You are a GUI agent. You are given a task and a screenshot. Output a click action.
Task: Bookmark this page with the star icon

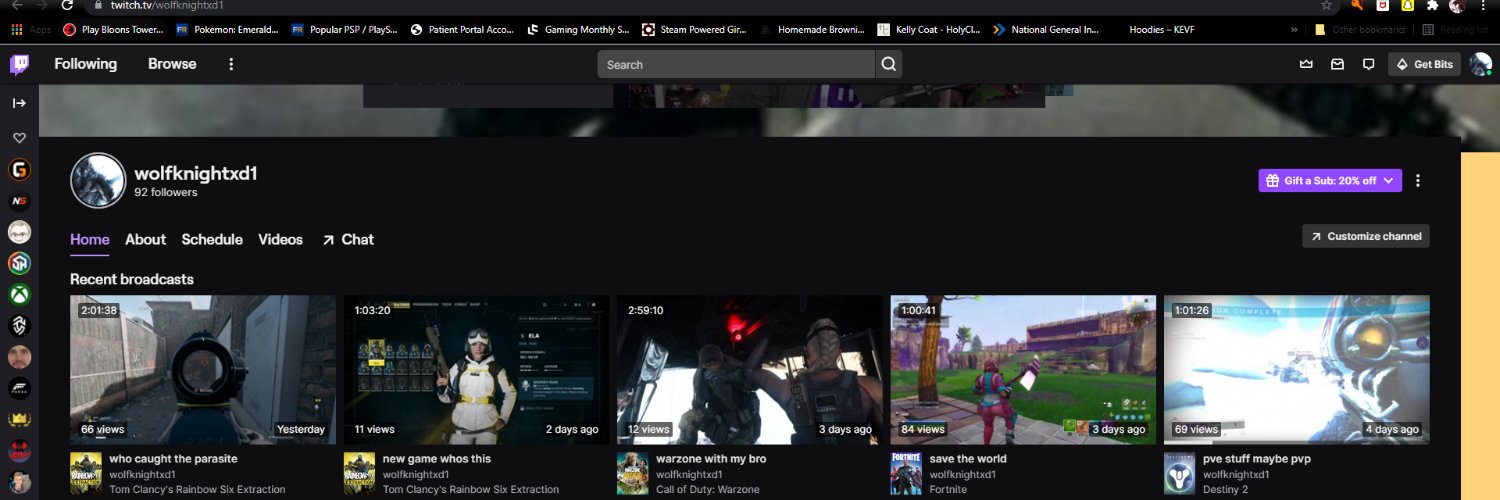click(1326, 6)
